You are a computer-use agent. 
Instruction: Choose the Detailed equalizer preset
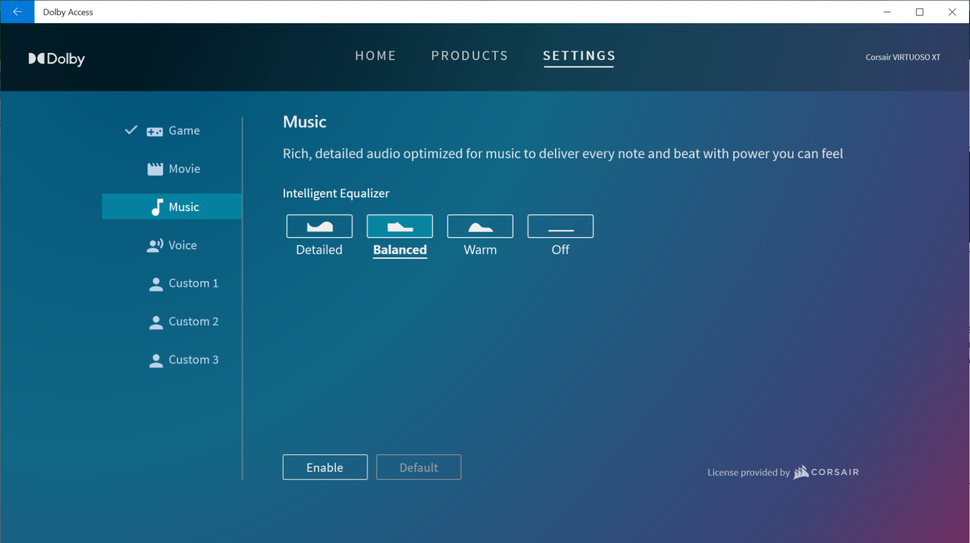tap(319, 227)
